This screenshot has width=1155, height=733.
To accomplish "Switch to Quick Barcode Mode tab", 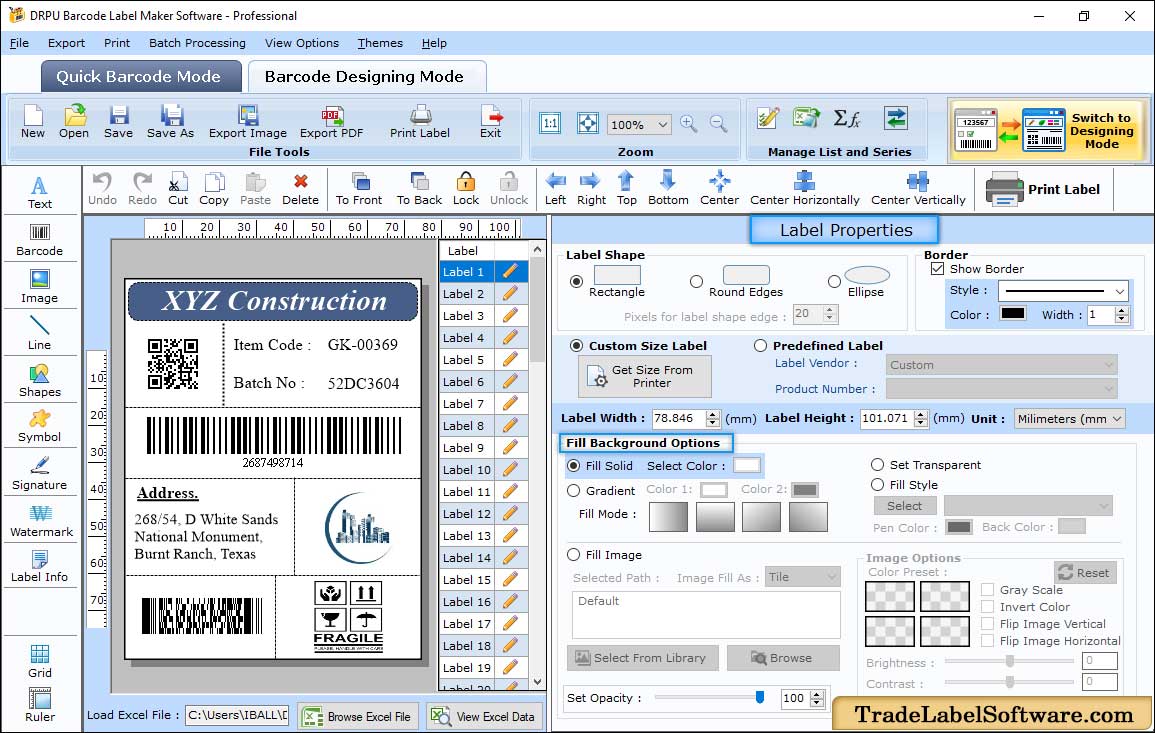I will tap(140, 77).
